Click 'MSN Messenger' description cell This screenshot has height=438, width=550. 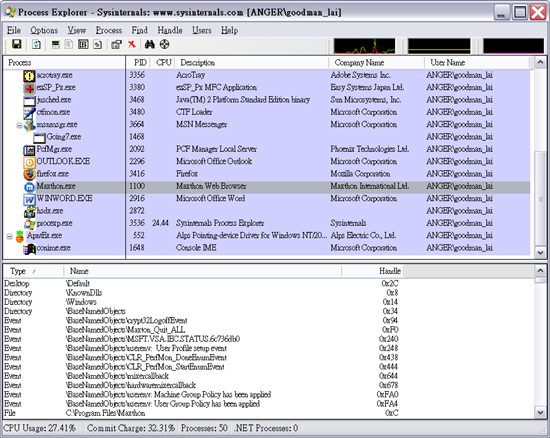point(201,124)
